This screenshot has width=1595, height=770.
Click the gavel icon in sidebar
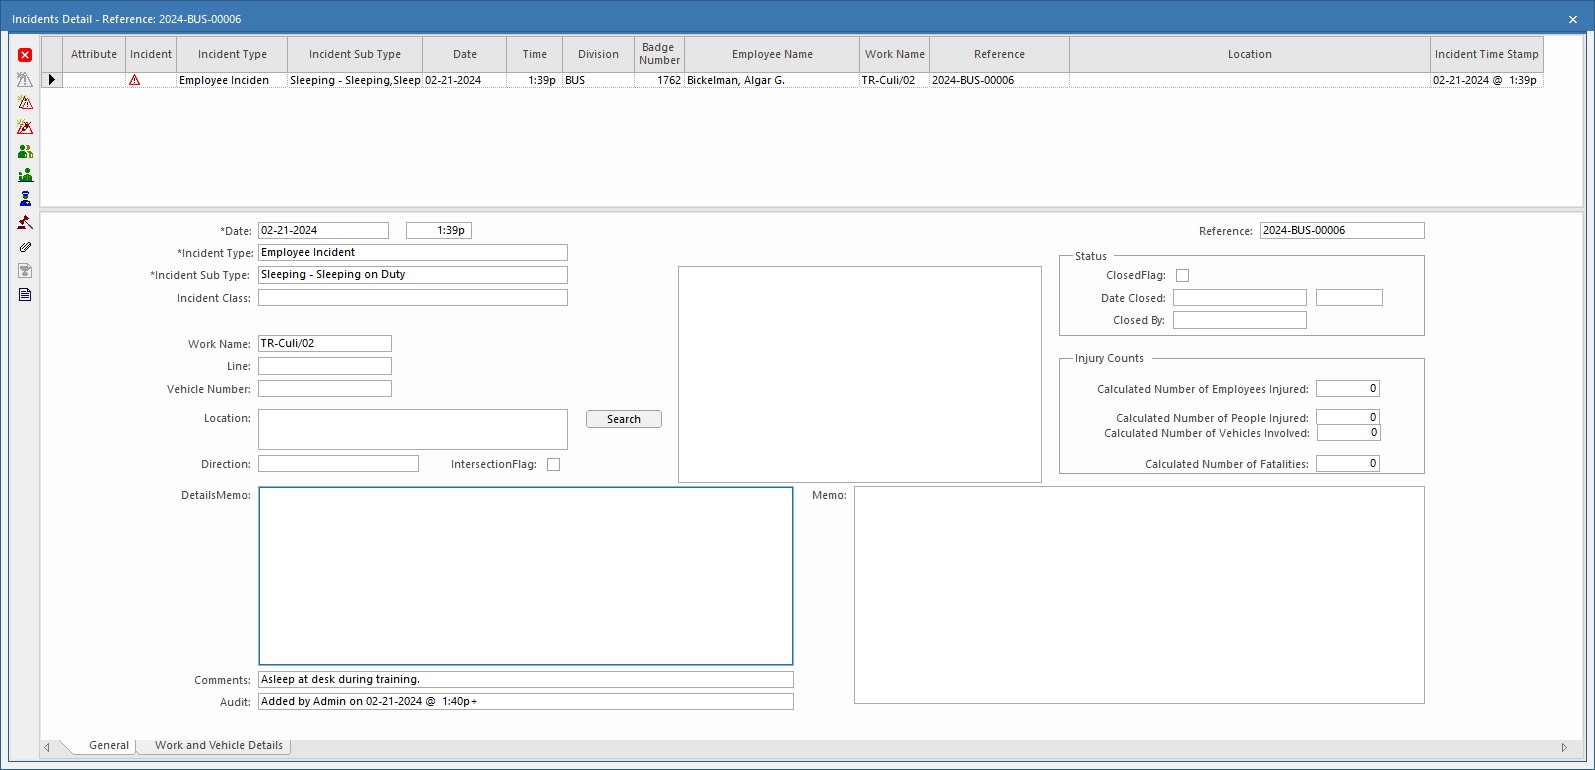(x=25, y=223)
